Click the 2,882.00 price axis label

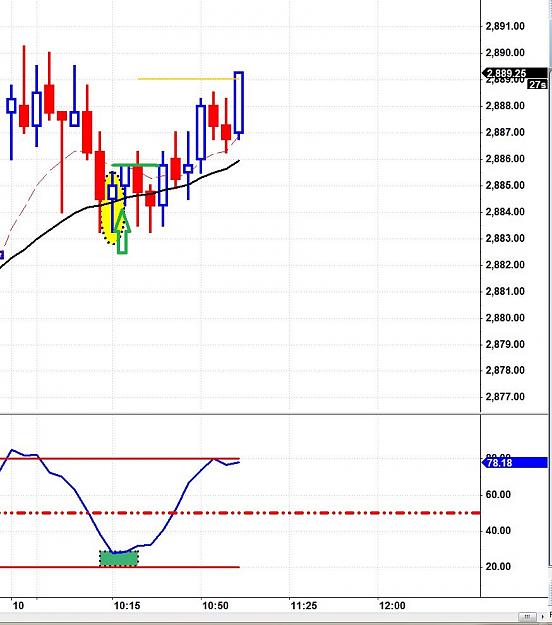point(505,265)
